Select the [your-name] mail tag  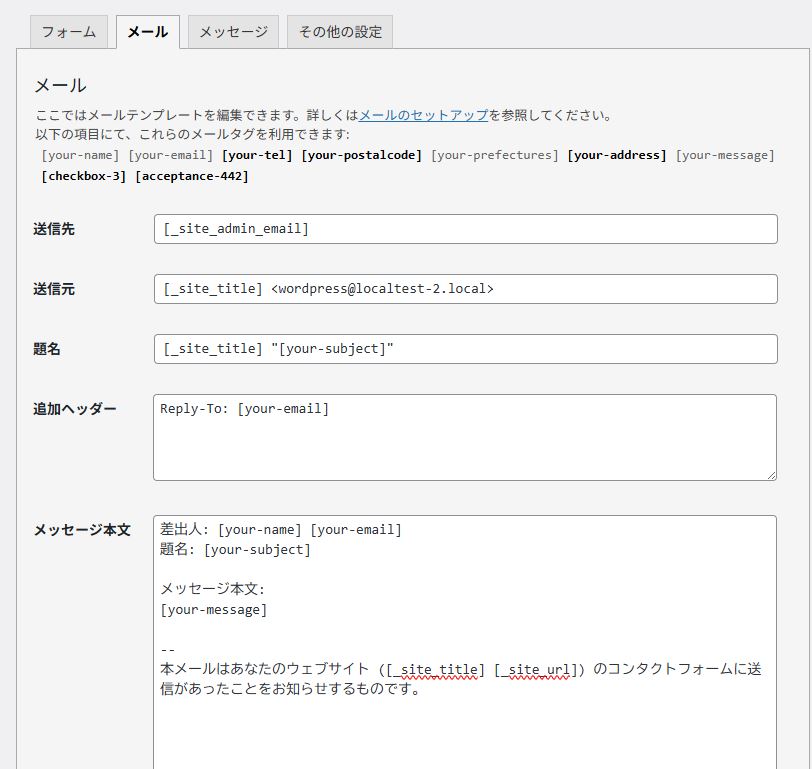click(81, 155)
